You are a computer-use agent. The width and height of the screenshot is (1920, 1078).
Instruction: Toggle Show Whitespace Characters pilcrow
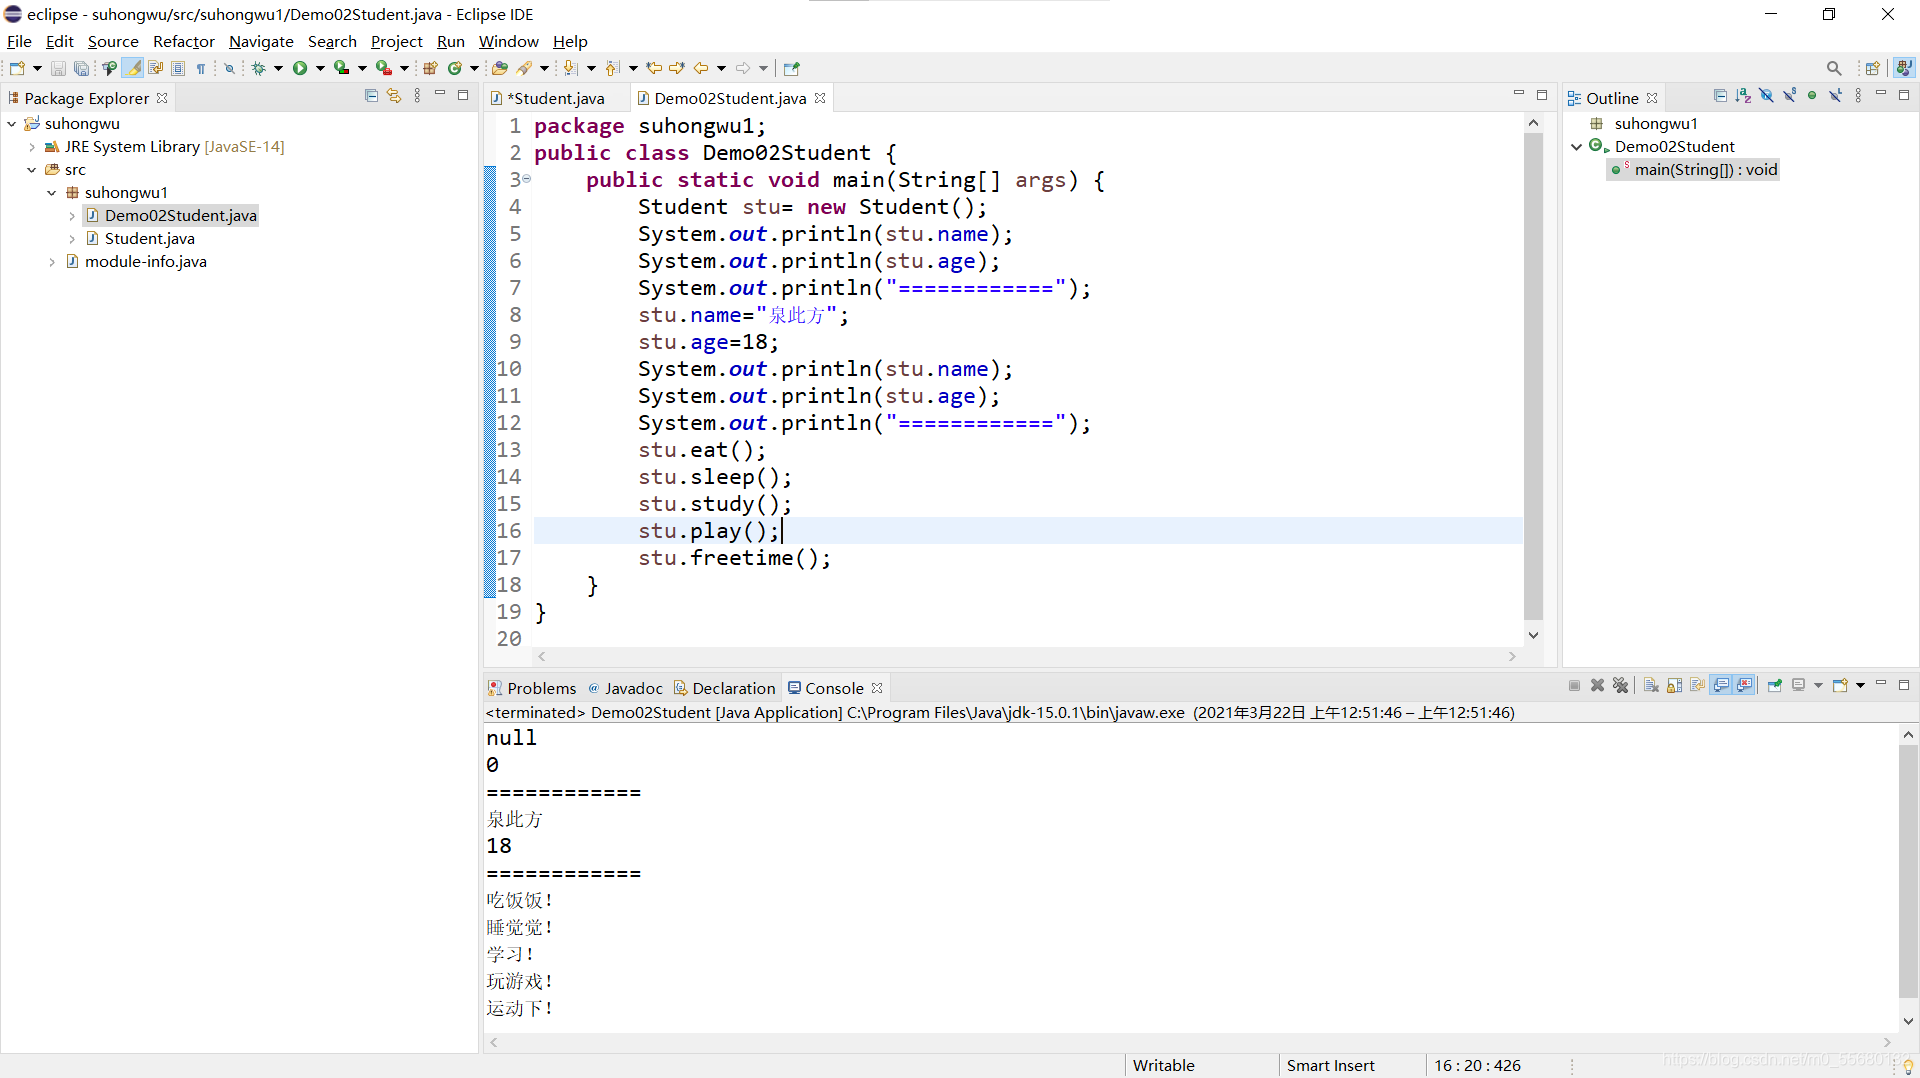tap(201, 68)
